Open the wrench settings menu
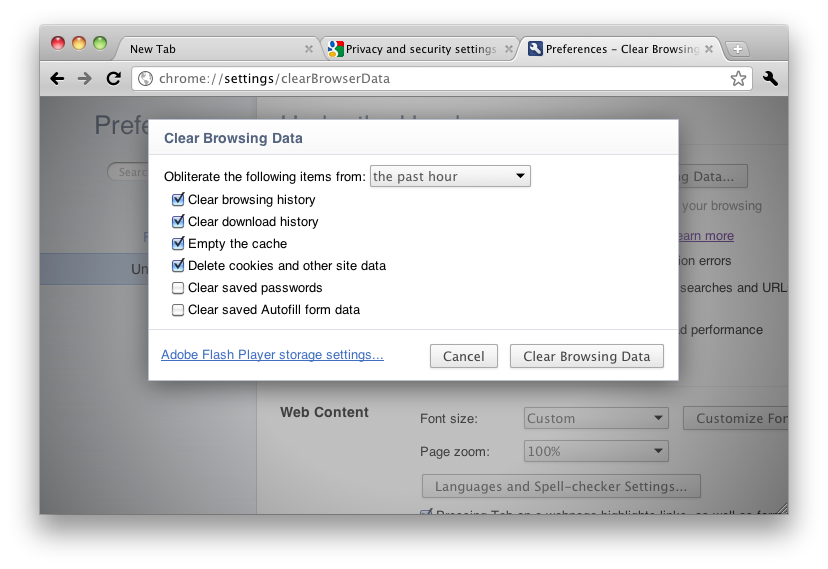 point(770,79)
